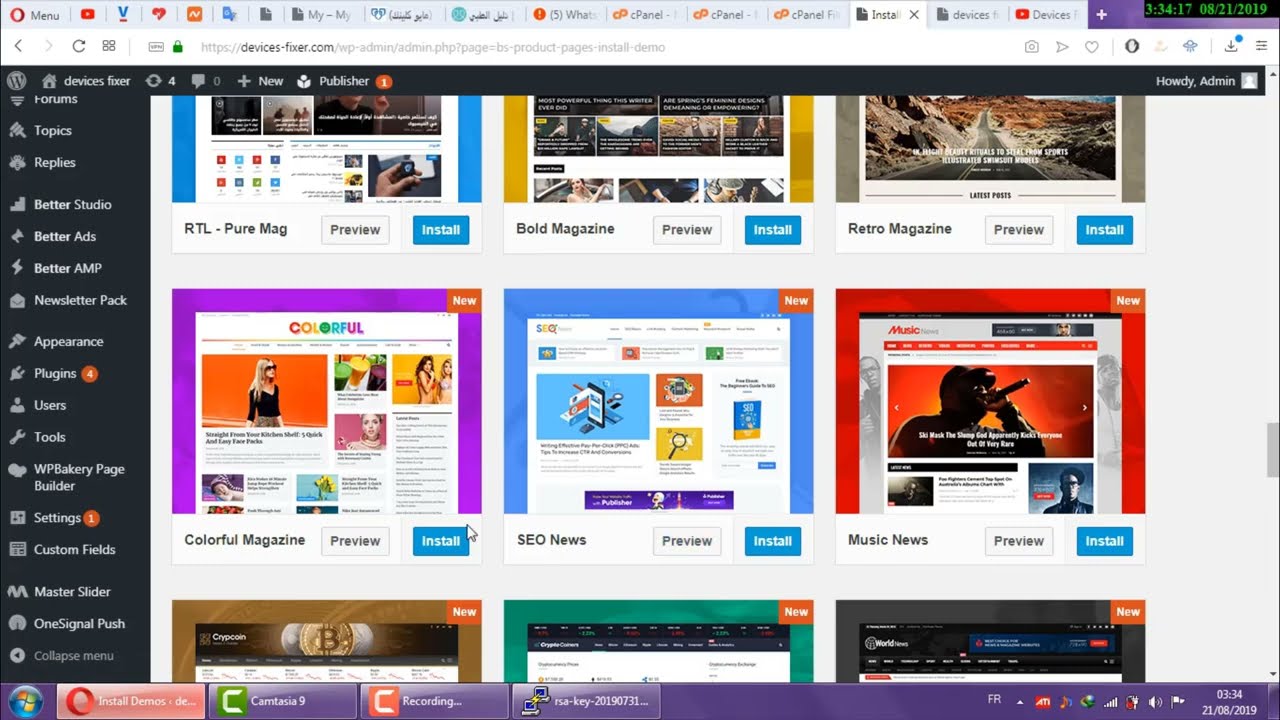Open the comments bubble icon in the admin bar
The height and width of the screenshot is (720, 1280).
[205, 81]
